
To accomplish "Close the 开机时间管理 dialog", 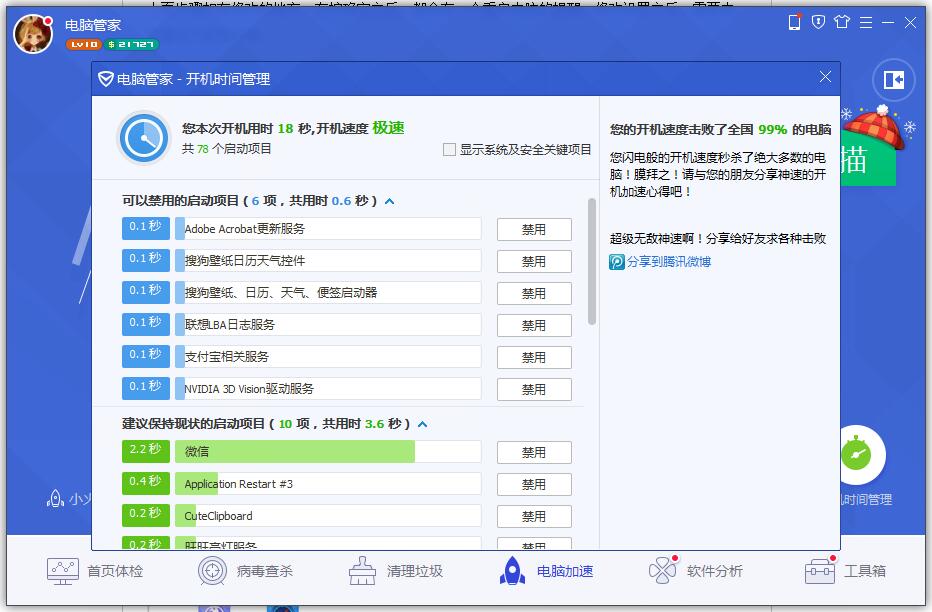I will [x=825, y=77].
